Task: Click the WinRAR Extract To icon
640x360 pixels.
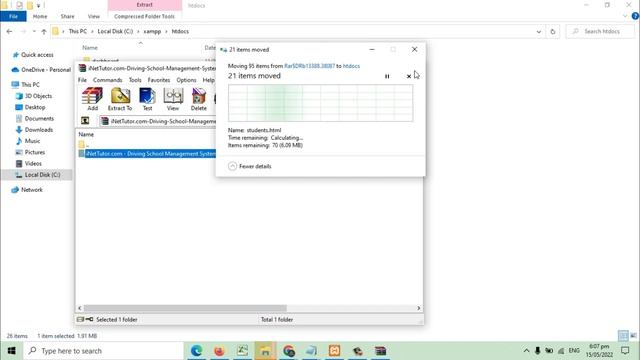Action: pos(120,99)
